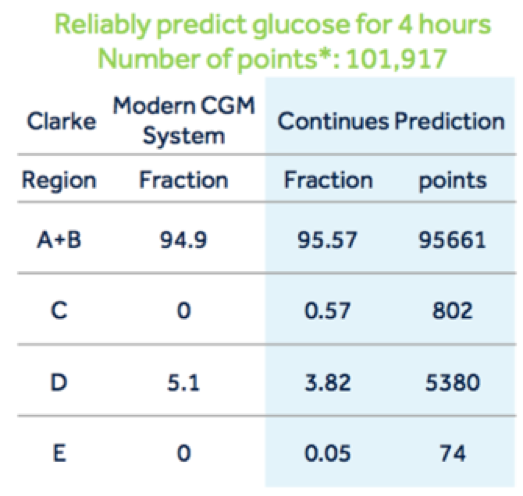
Task: Click the 'Clarke' column header
Action: (61, 121)
